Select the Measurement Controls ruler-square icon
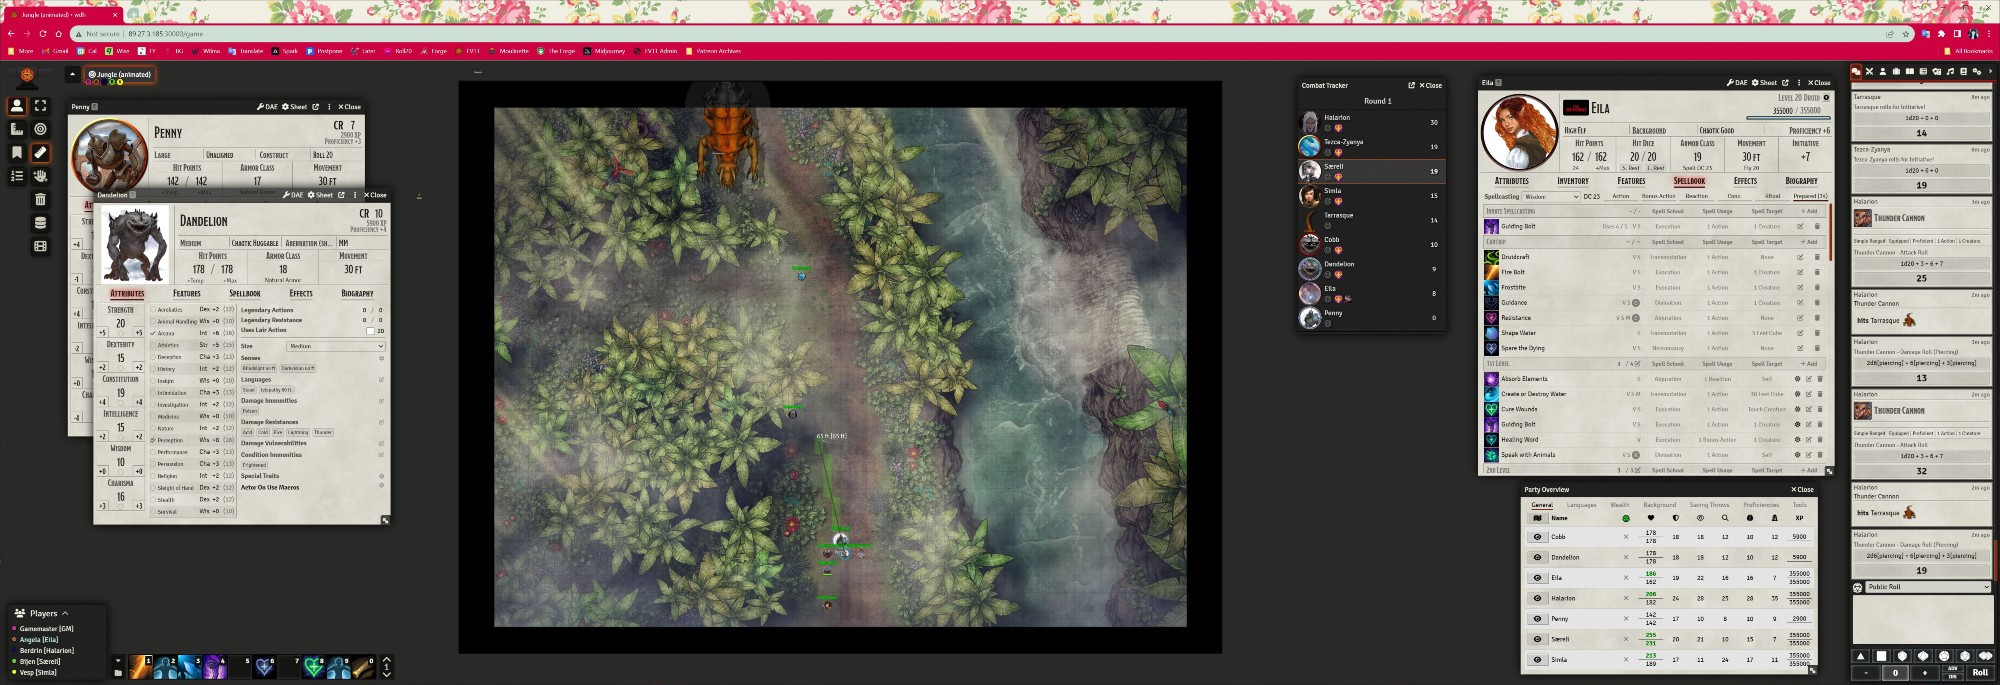 [x=17, y=129]
